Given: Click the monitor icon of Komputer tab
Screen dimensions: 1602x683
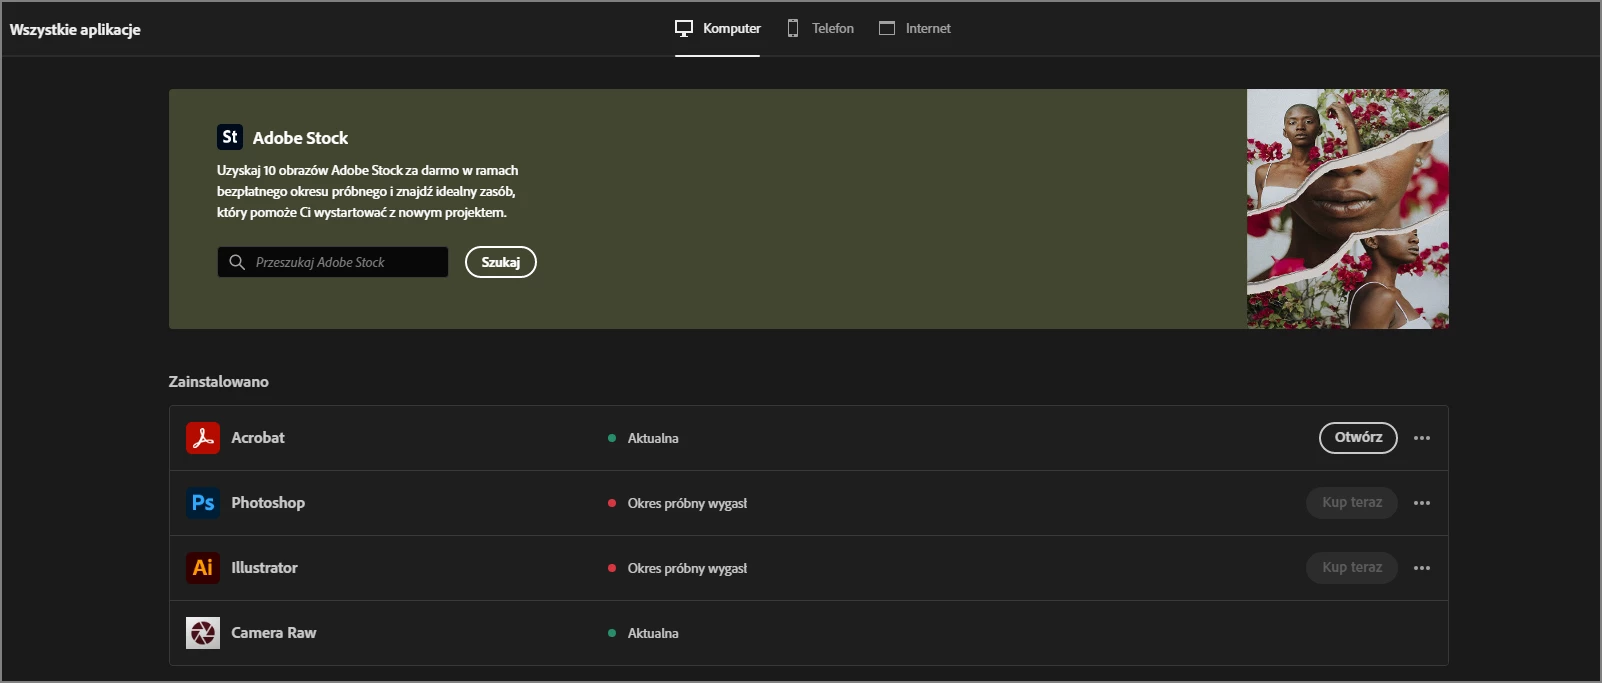Looking at the screenshot, I should 684,28.
